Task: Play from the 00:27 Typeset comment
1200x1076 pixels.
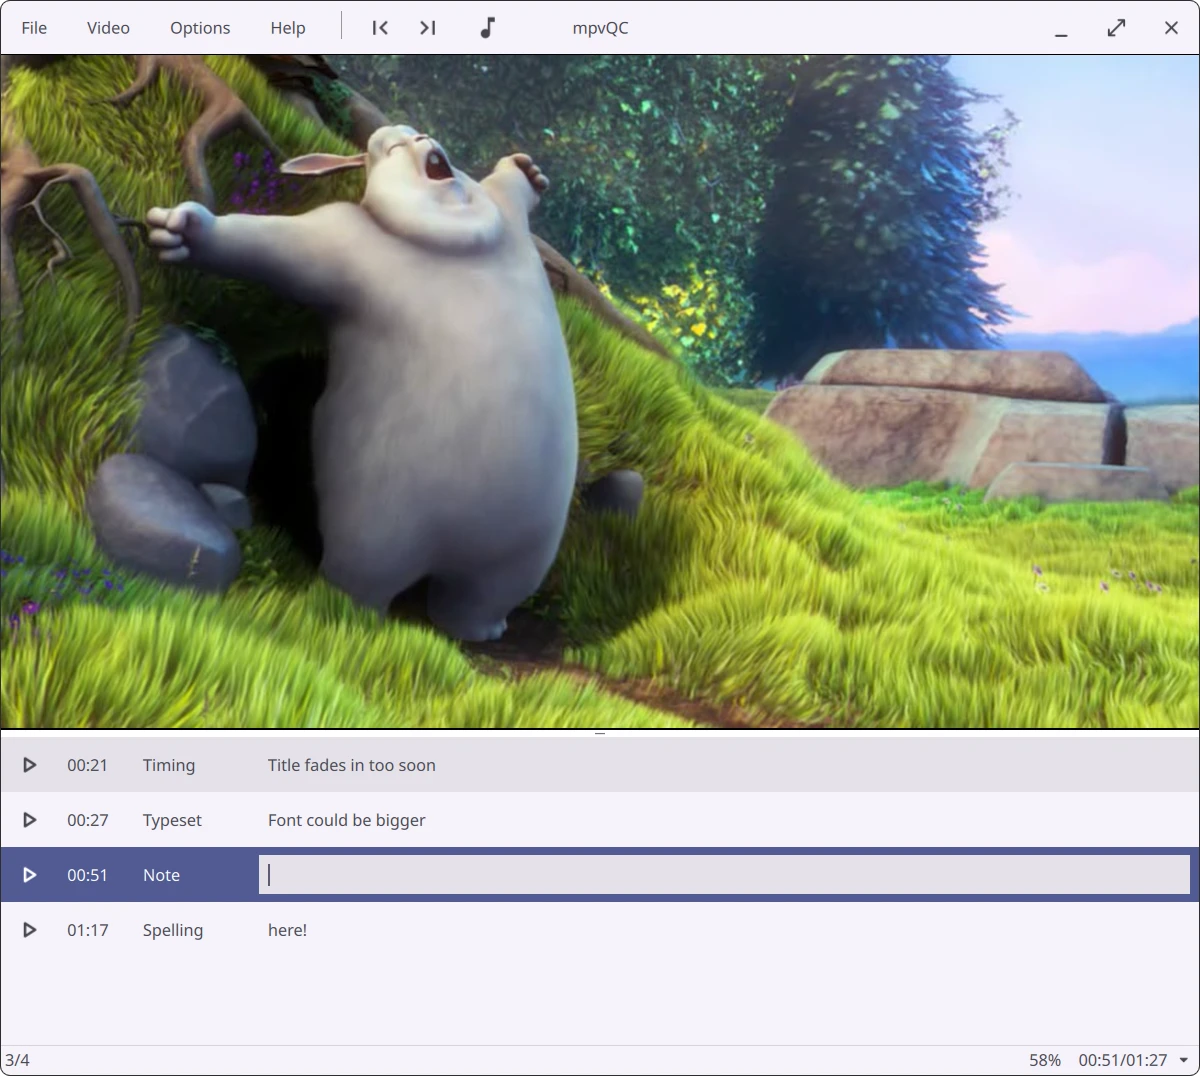Action: pyautogui.click(x=30, y=820)
